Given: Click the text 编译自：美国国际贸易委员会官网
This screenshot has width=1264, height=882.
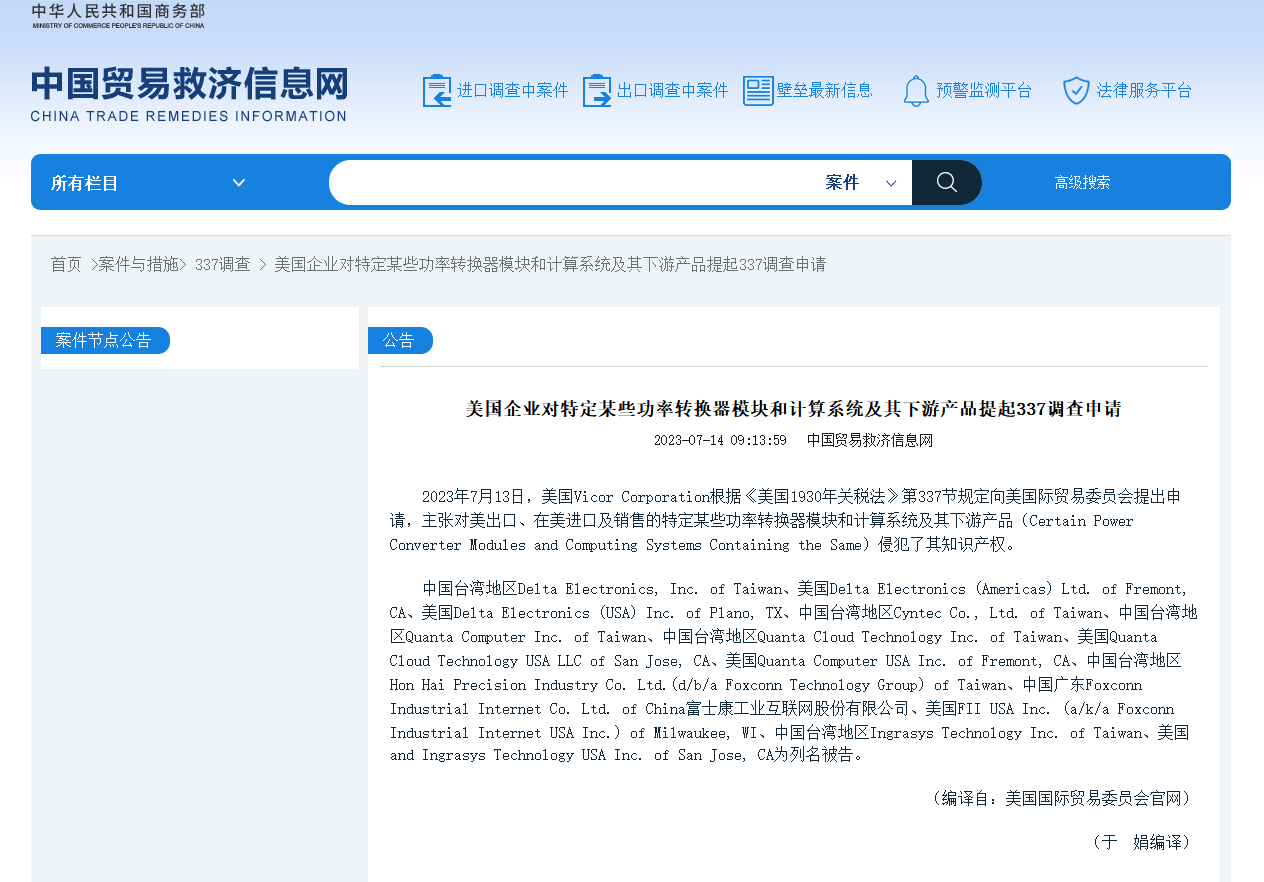Looking at the screenshot, I should click(x=1062, y=798).
